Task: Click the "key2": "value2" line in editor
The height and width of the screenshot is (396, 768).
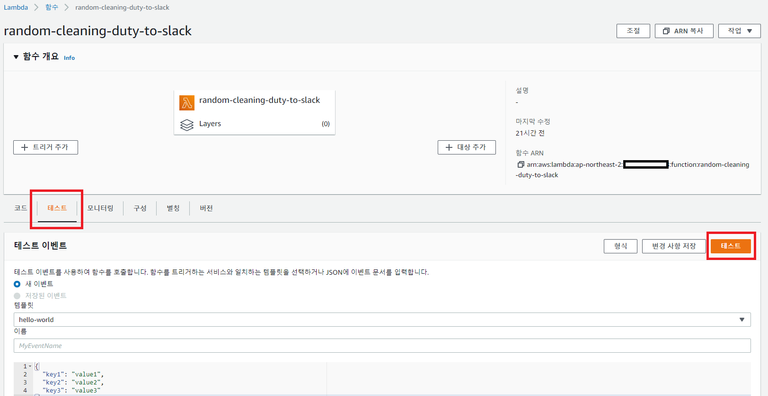Action: point(73,382)
